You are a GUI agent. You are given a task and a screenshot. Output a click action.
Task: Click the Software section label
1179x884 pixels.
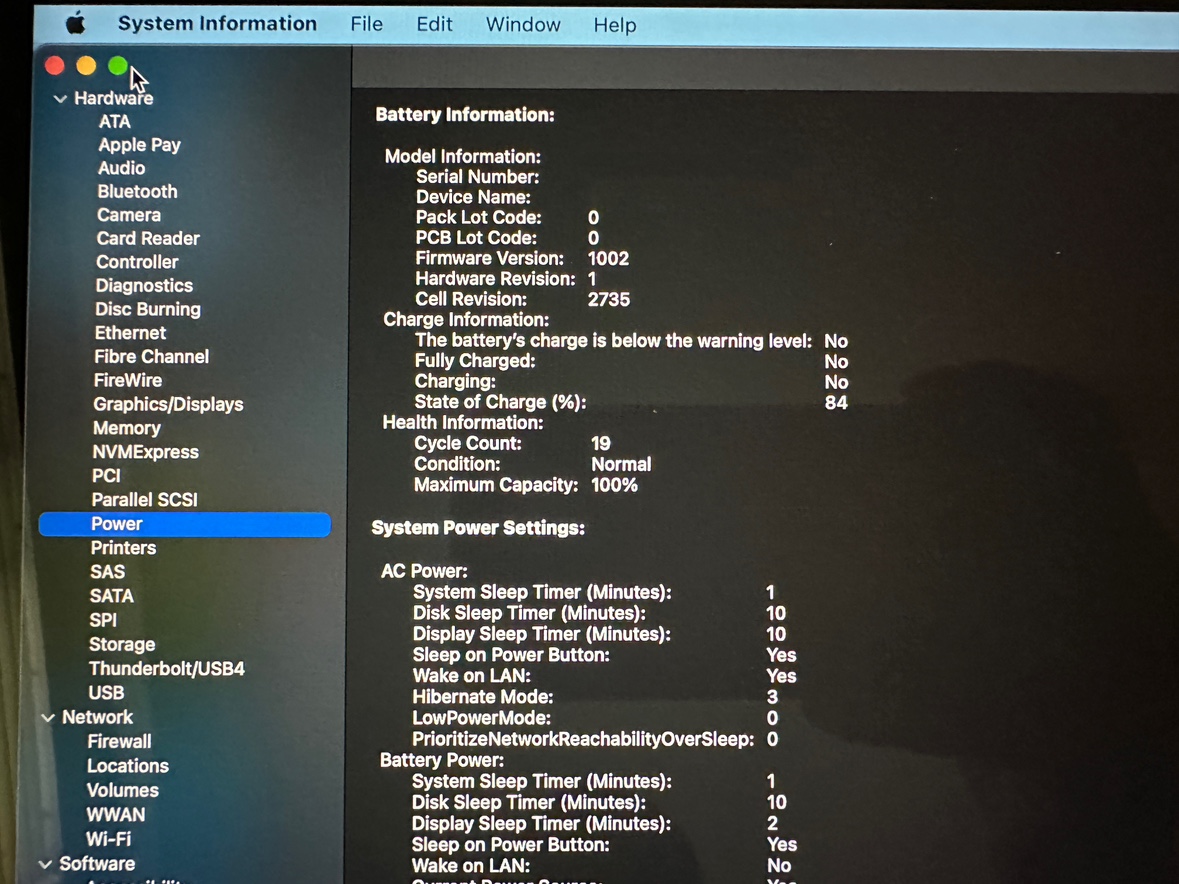[97, 864]
